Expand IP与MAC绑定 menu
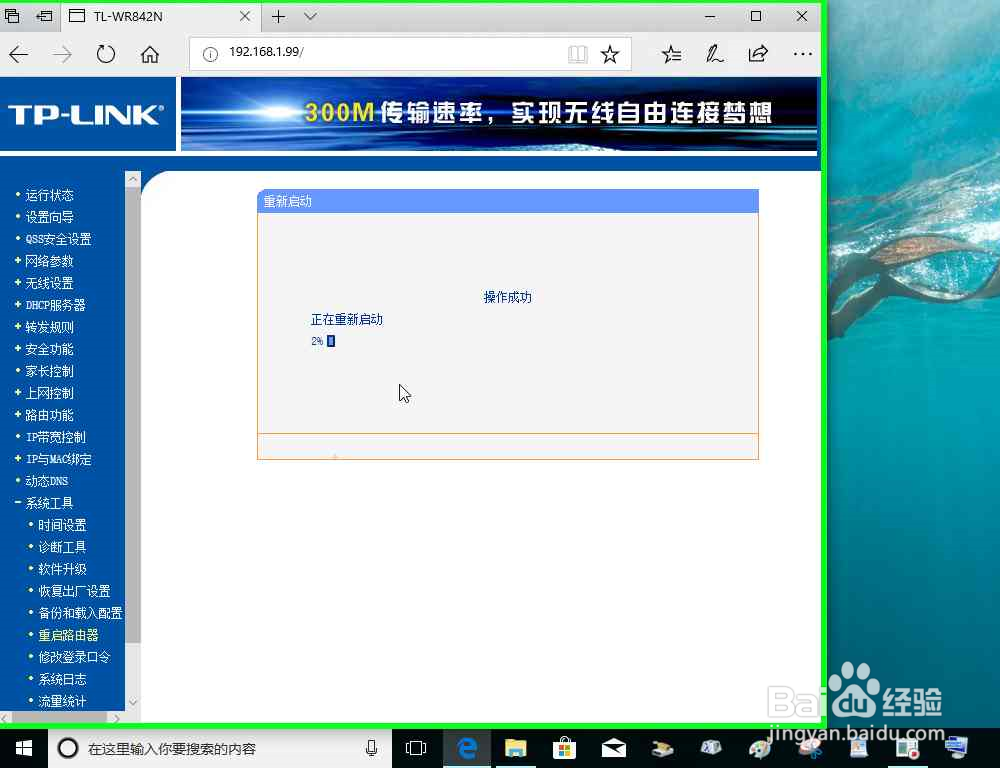 (x=58, y=459)
